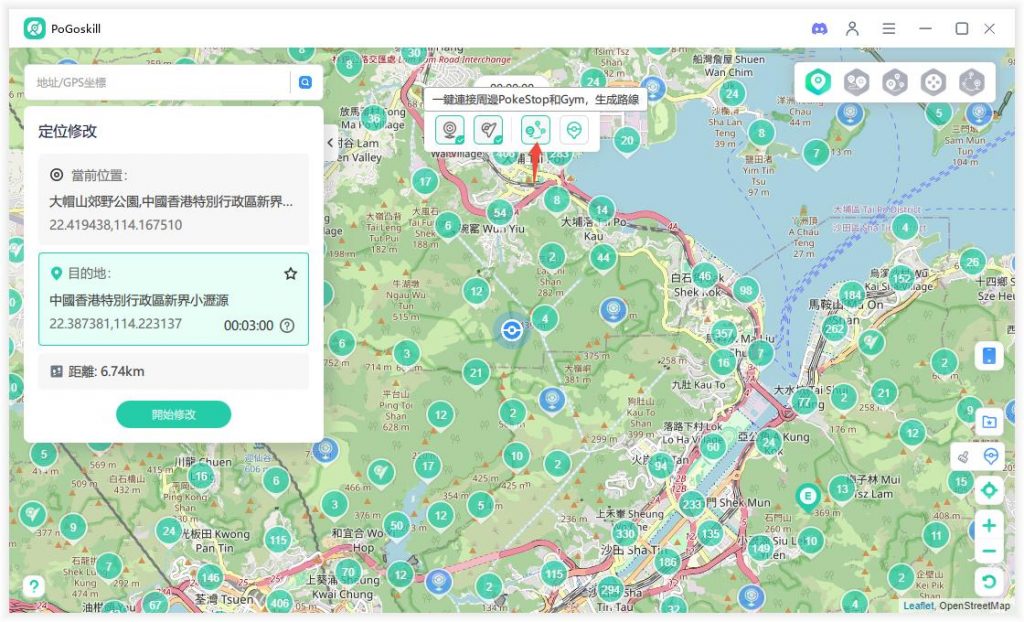1024x622 pixels.
Task: Type in the 地址/GPS坐標 search field
Action: tap(160, 82)
